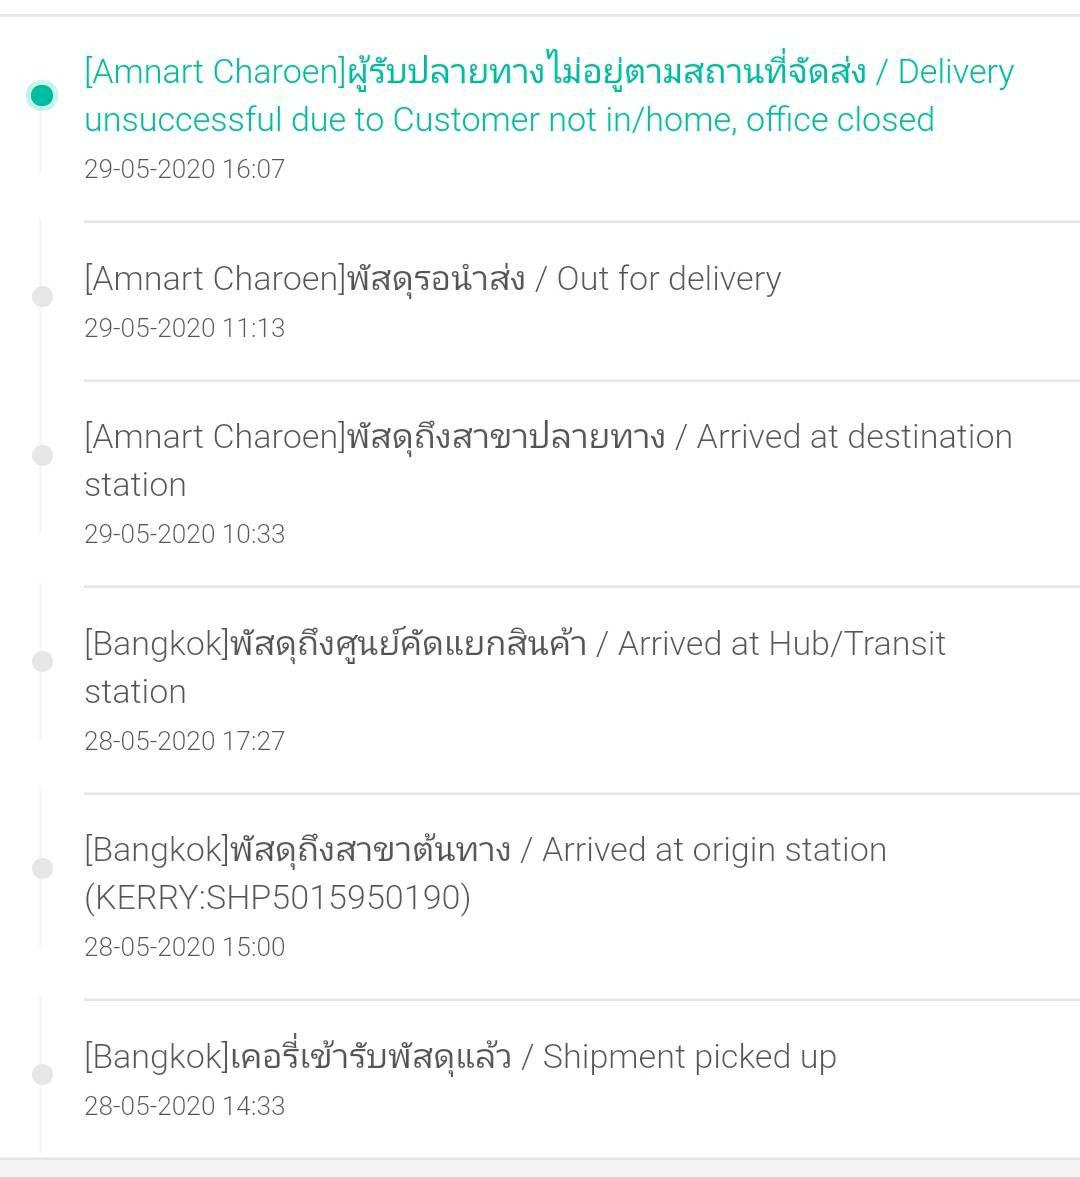Click the 28-05-2020 17:27 timestamp

(x=185, y=741)
